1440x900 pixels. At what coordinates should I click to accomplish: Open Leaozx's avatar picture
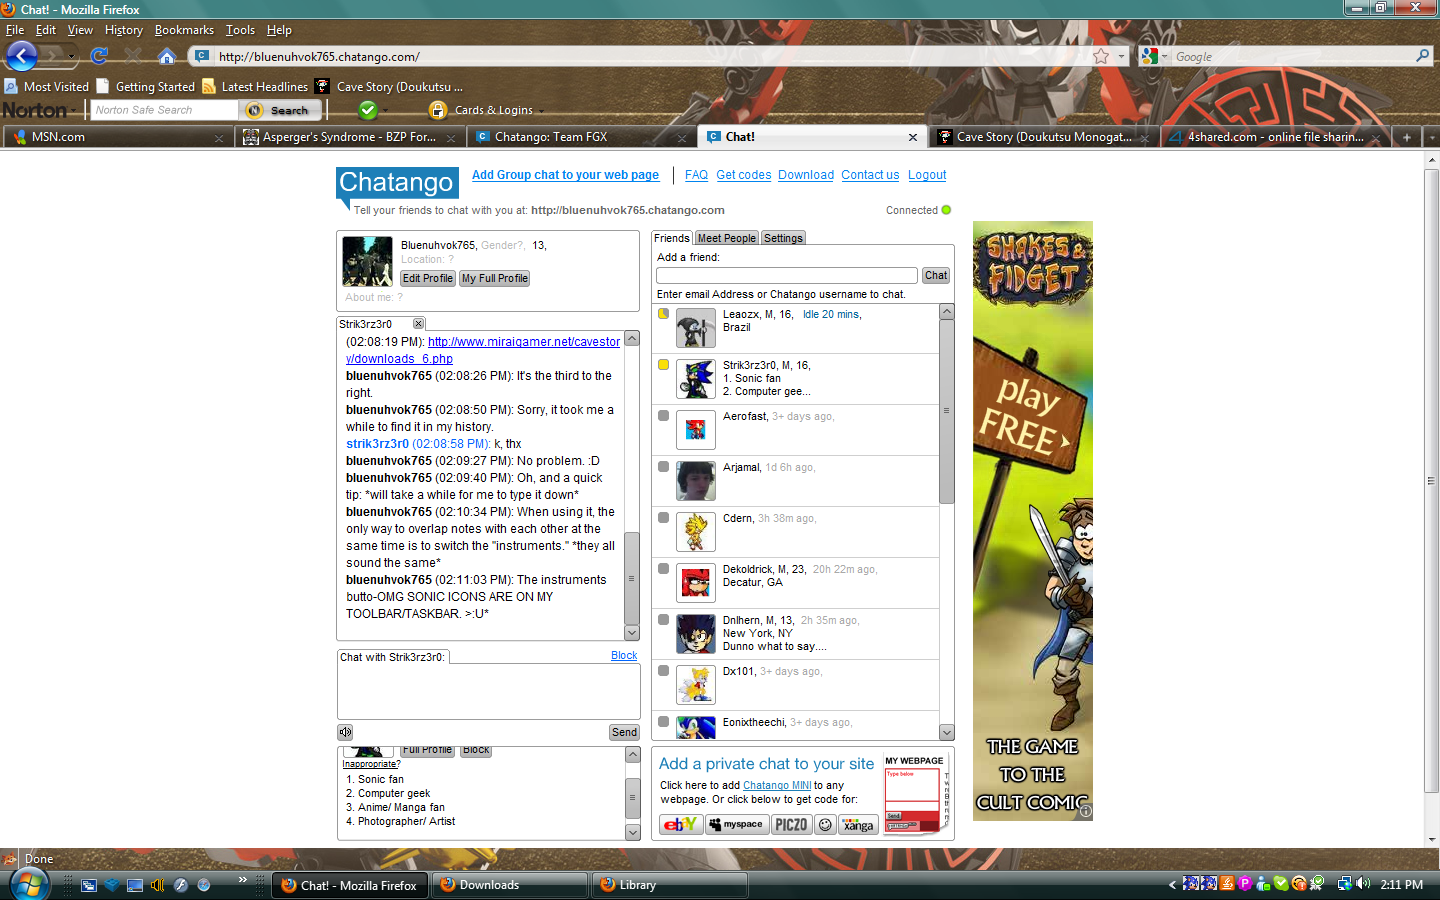pyautogui.click(x=695, y=328)
